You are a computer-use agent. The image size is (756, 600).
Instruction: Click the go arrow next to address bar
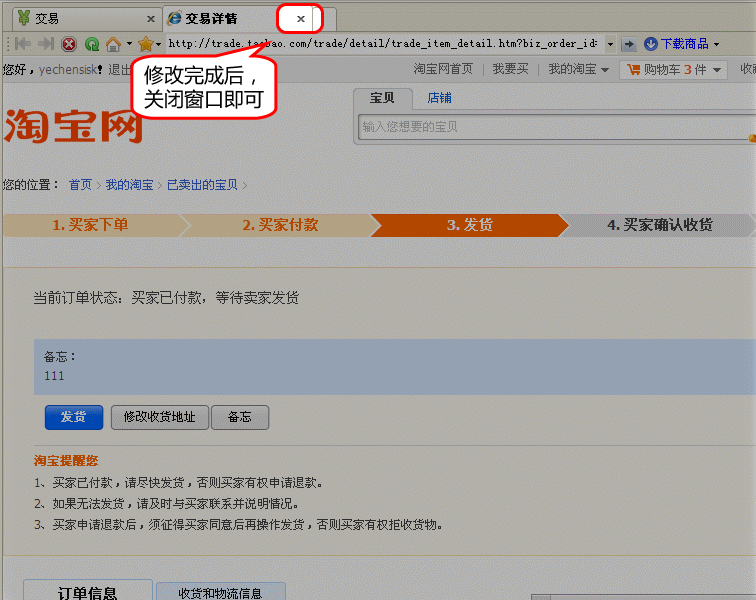(629, 44)
